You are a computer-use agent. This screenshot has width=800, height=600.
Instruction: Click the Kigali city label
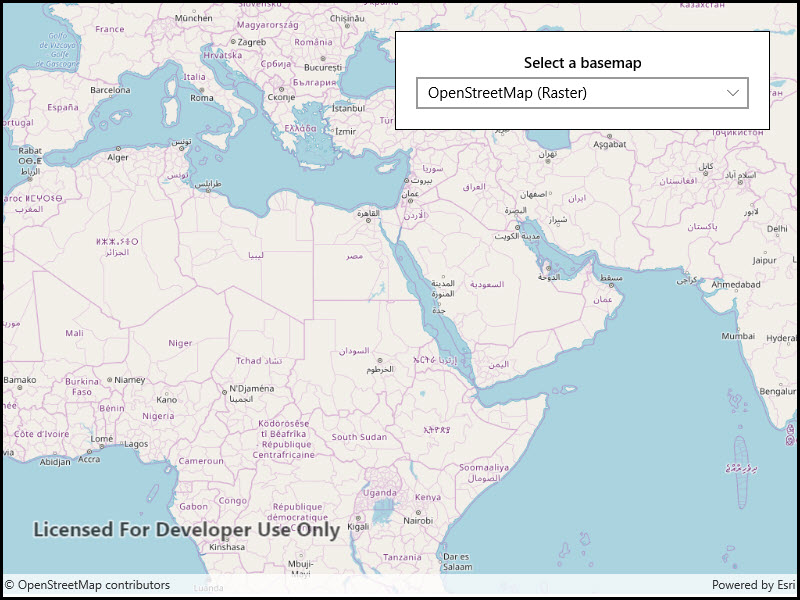(x=358, y=527)
